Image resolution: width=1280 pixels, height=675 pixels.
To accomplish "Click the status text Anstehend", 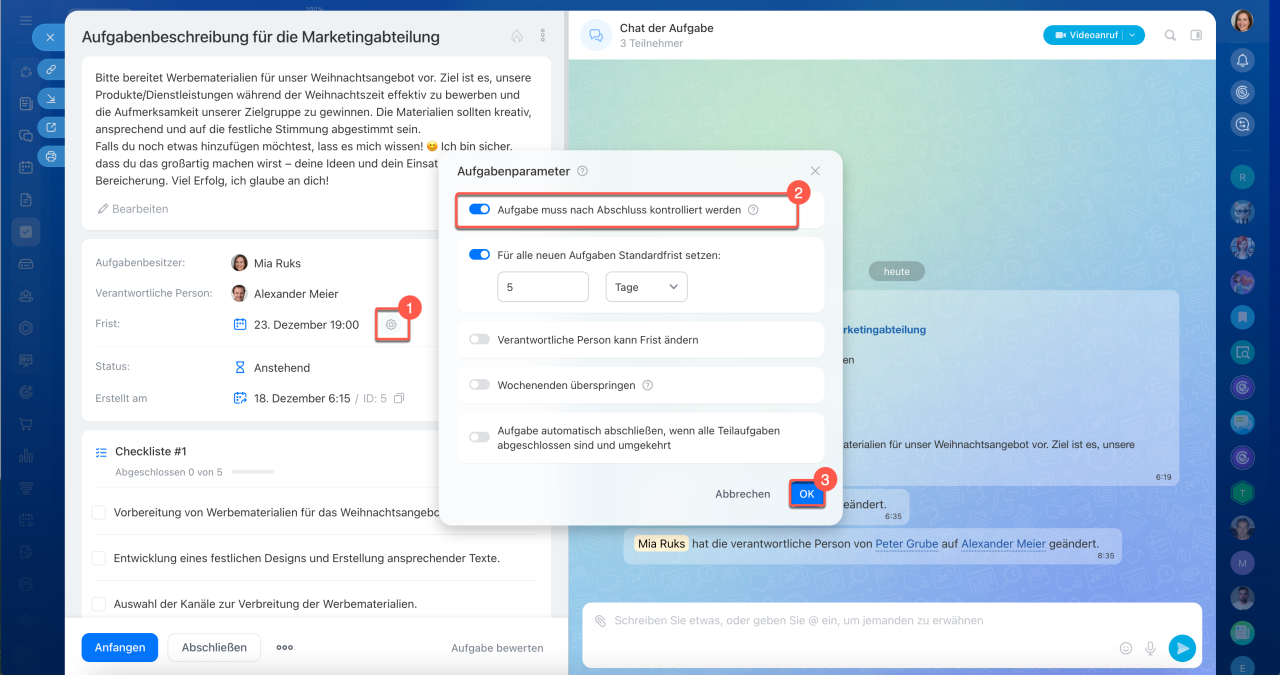I will [x=282, y=368].
